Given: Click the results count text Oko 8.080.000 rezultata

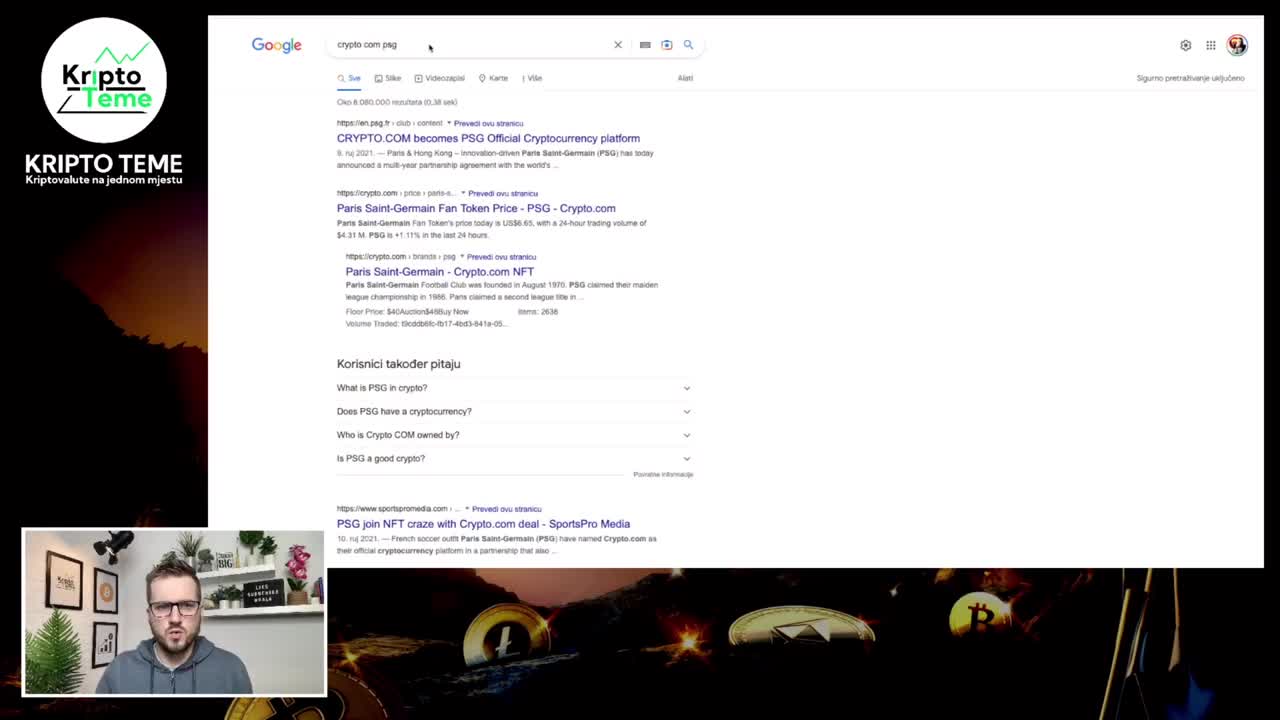Looking at the screenshot, I should 397,102.
